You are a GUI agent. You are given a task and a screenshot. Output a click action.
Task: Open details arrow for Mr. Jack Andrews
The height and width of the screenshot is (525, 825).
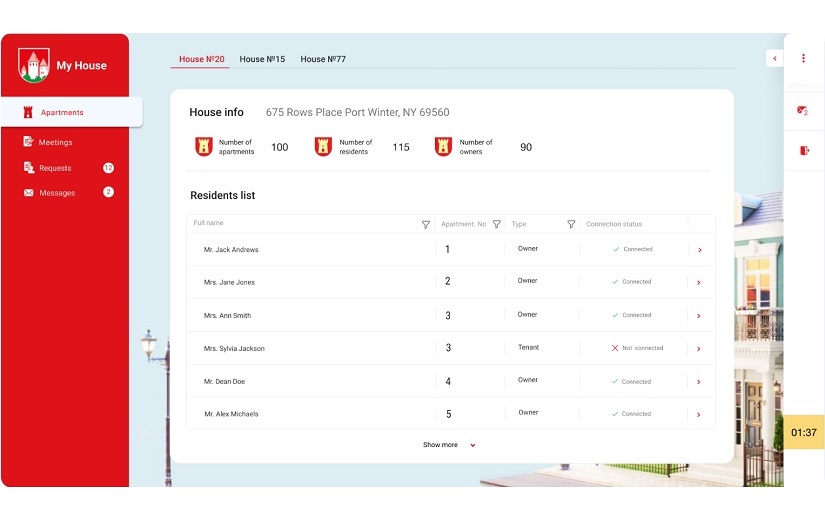pos(700,250)
